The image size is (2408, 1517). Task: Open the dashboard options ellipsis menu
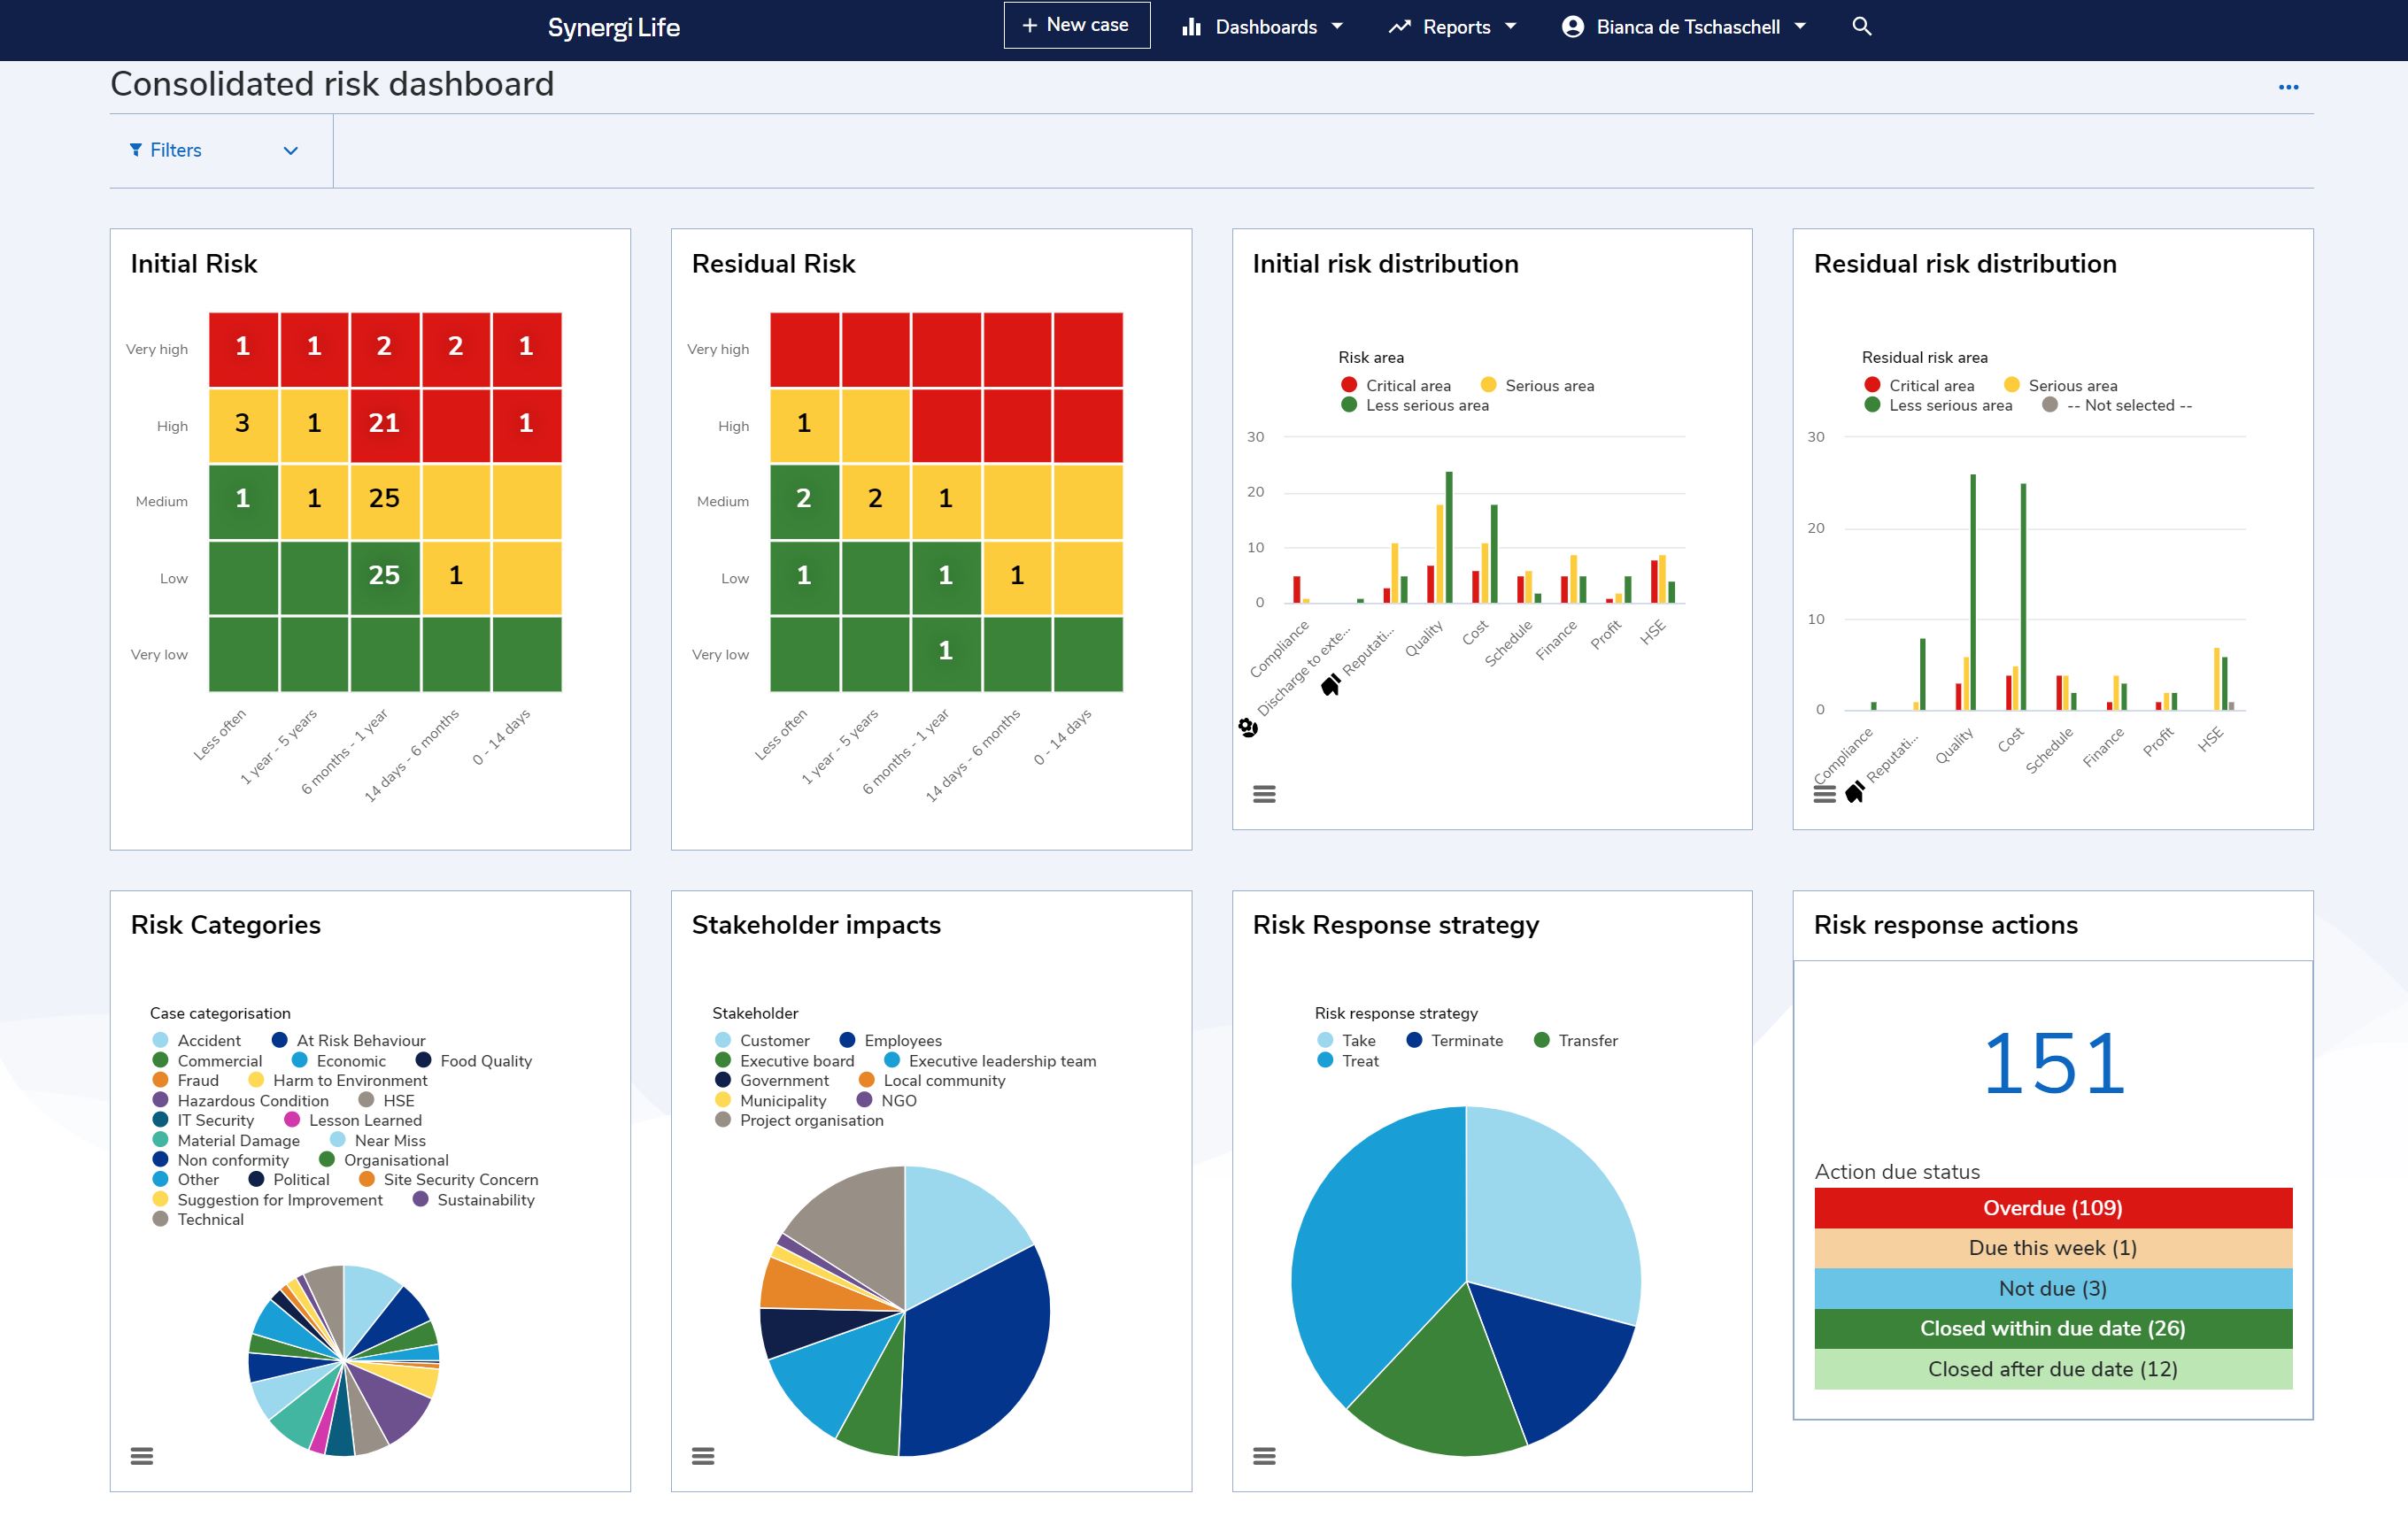pyautogui.click(x=2289, y=87)
